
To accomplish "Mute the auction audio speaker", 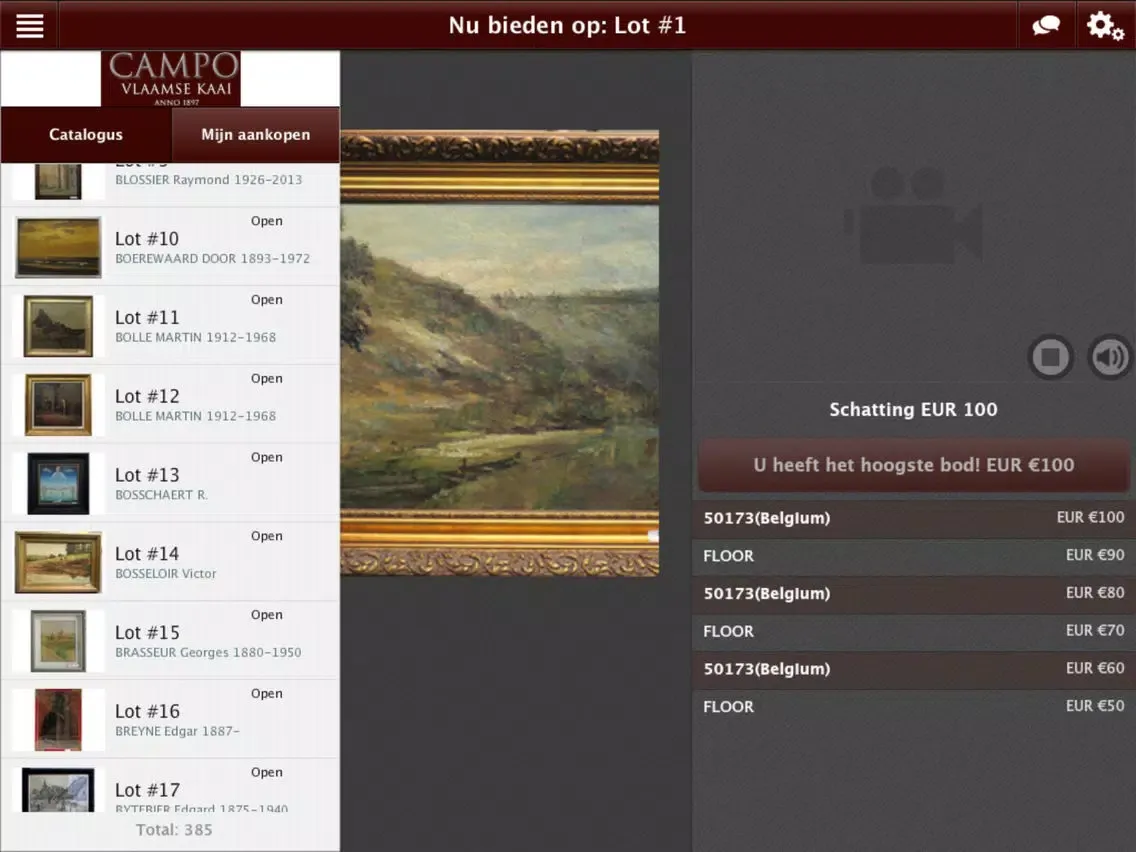I will pyautogui.click(x=1110, y=356).
